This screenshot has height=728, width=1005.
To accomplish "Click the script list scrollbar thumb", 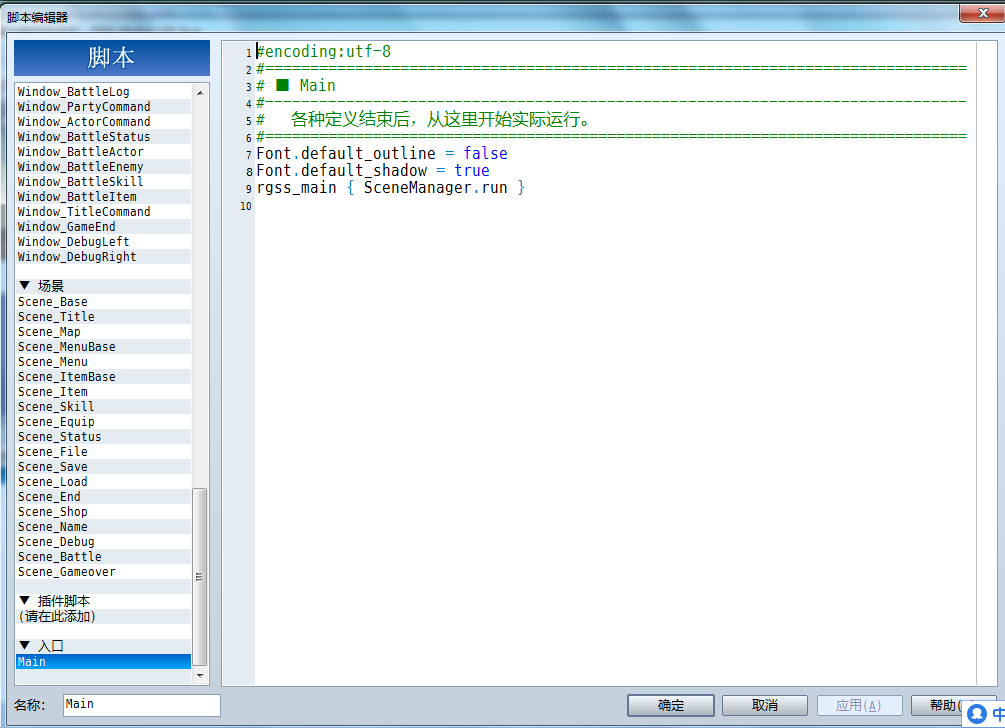I will coord(200,577).
